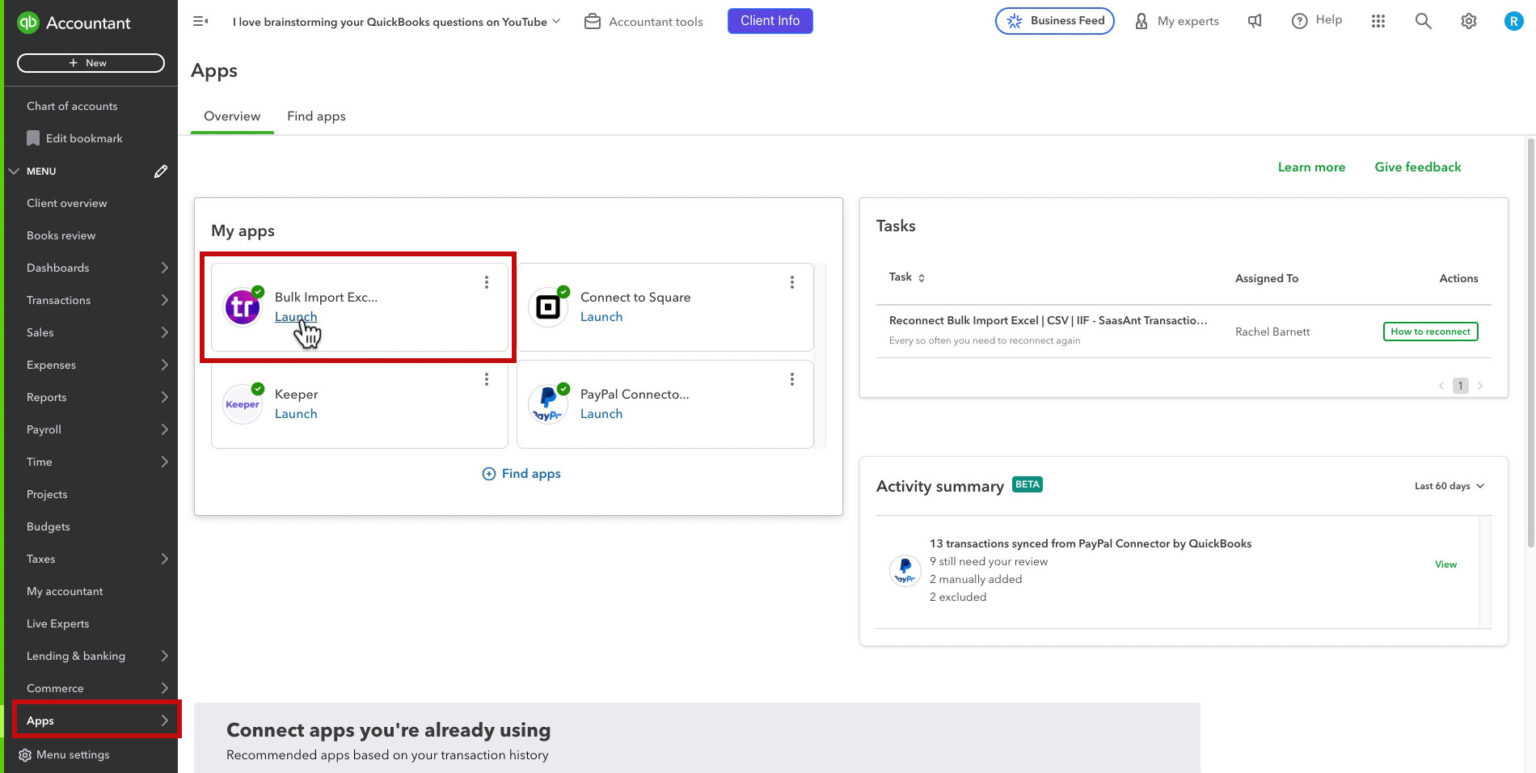Open the company name dropdown

coord(397,21)
